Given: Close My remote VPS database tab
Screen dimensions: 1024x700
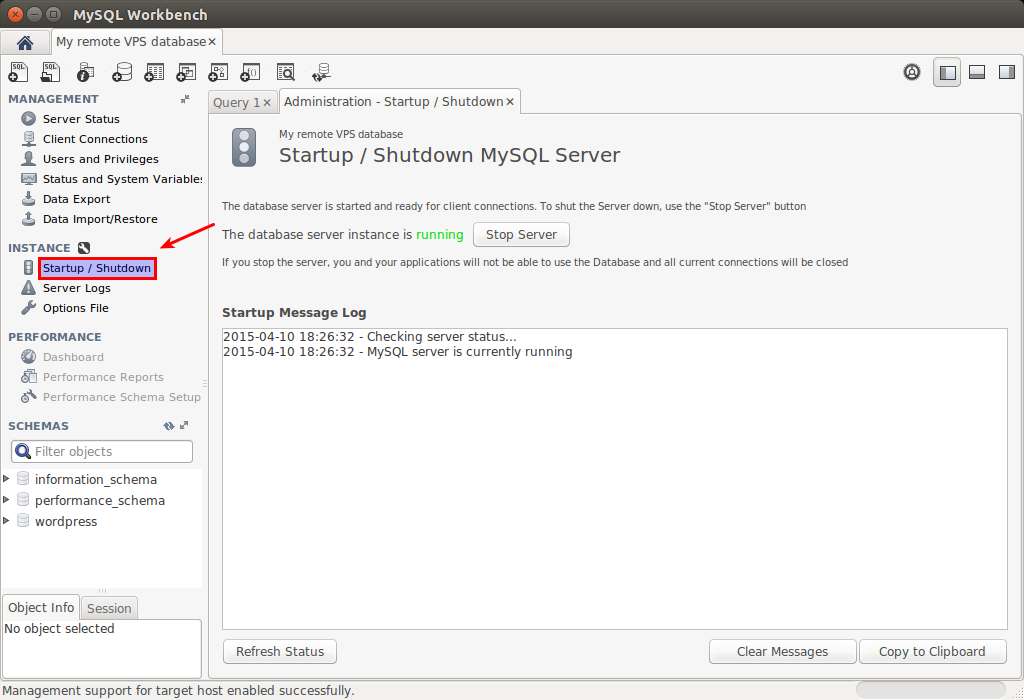Looking at the screenshot, I should (212, 42).
